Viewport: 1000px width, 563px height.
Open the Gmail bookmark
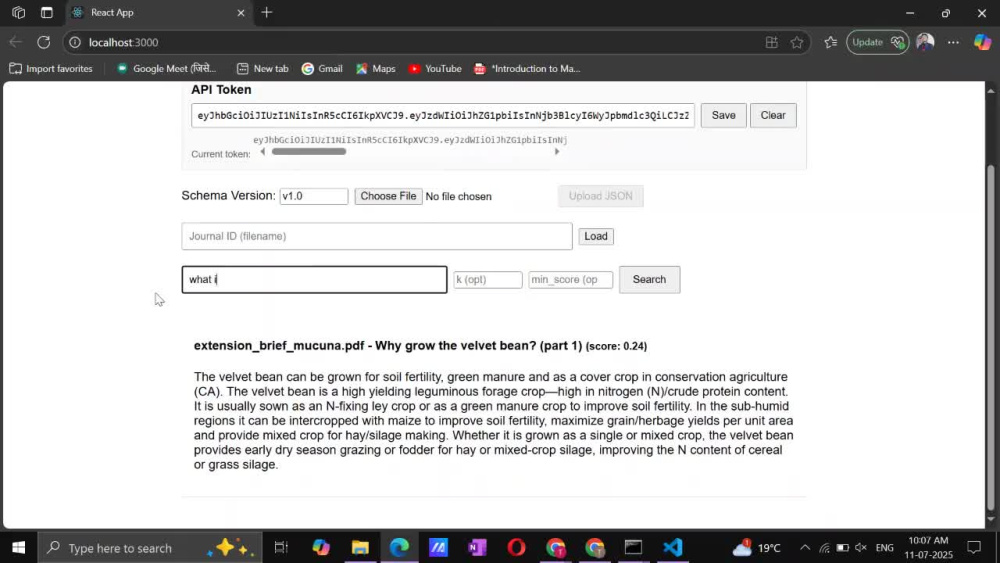322,68
